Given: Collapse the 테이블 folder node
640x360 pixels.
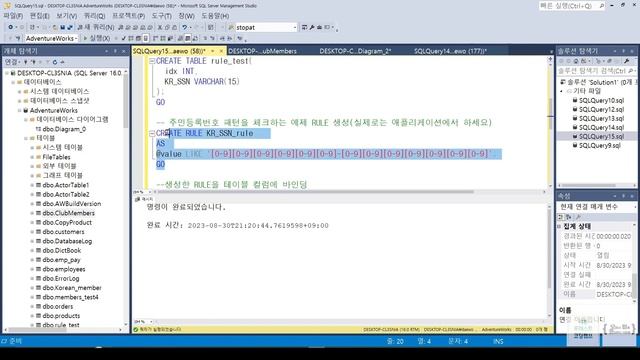Looking at the screenshot, I should click(x=26, y=138).
